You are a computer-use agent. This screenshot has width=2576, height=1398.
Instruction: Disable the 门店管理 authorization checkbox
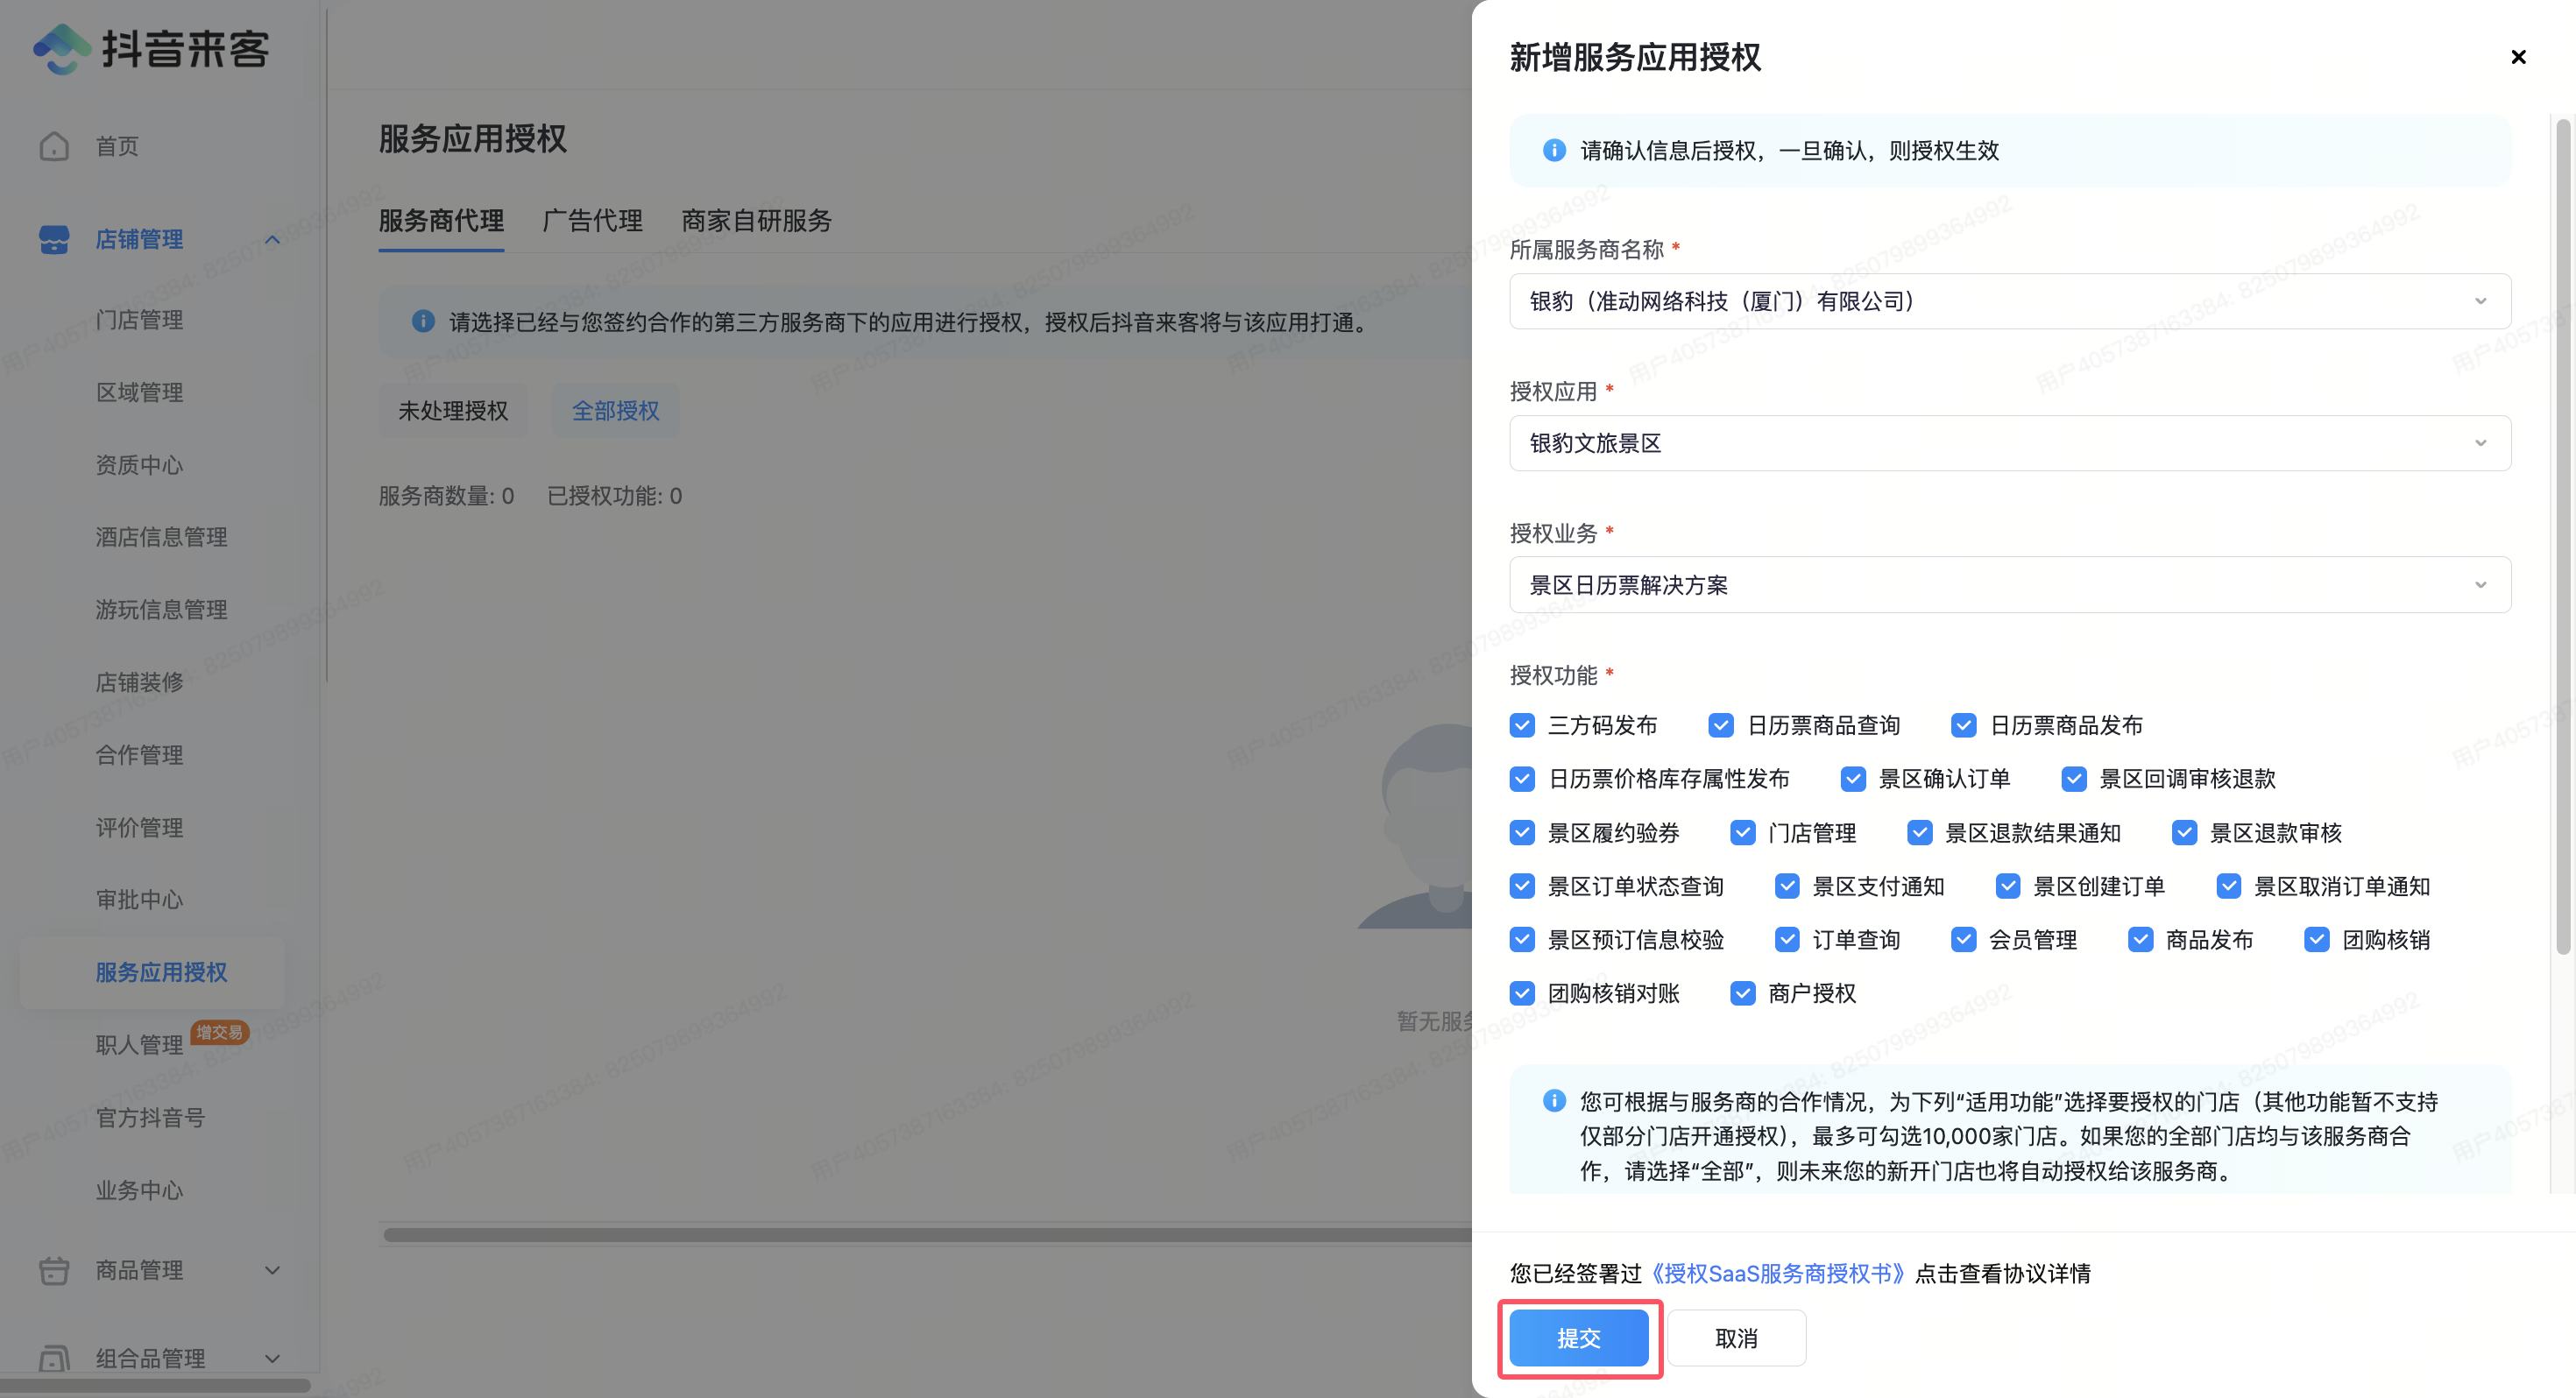pos(1745,832)
